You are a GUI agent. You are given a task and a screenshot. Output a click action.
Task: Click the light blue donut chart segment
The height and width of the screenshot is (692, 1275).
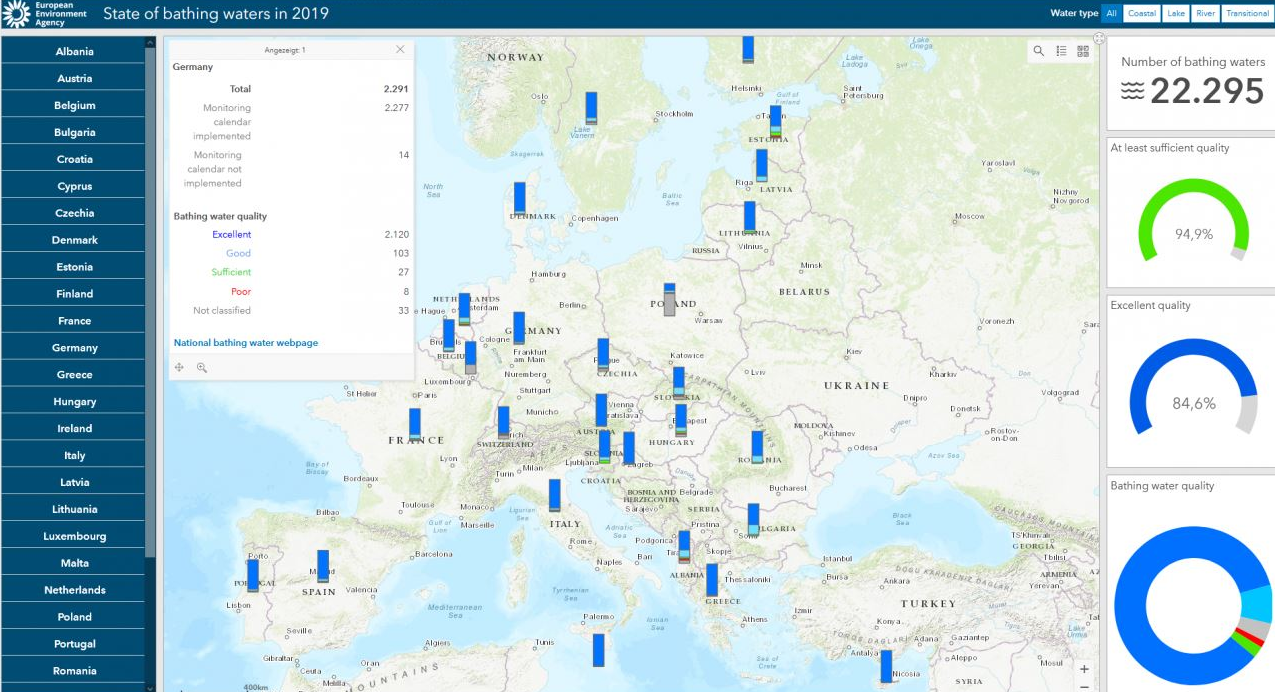tap(1256, 604)
